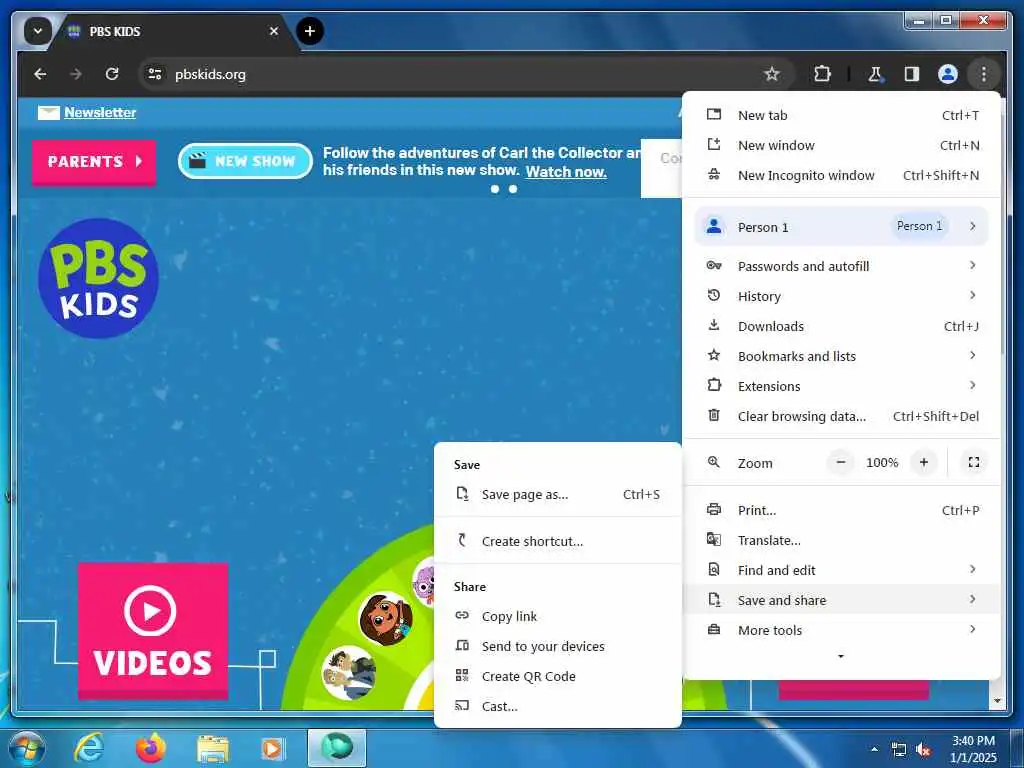
Task: Select first banner carousel dot
Action: pos(495,189)
